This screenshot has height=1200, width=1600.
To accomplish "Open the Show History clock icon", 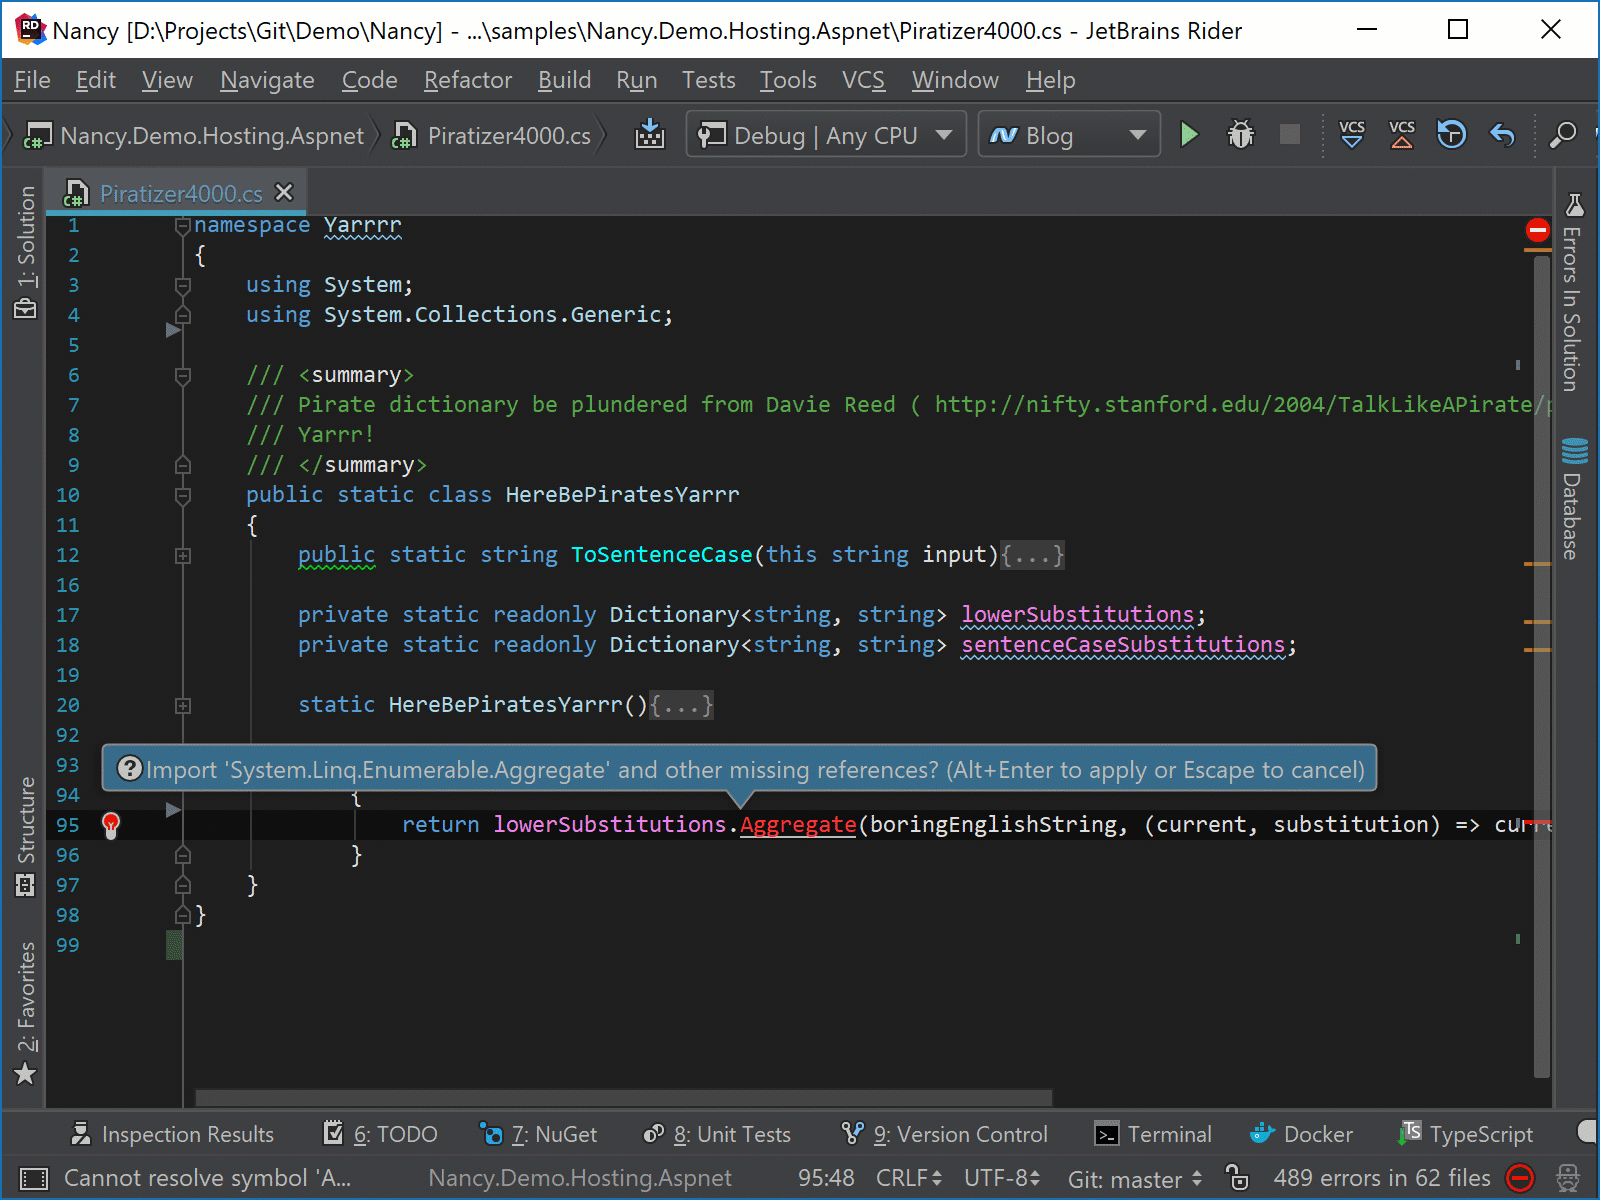I will [1451, 134].
